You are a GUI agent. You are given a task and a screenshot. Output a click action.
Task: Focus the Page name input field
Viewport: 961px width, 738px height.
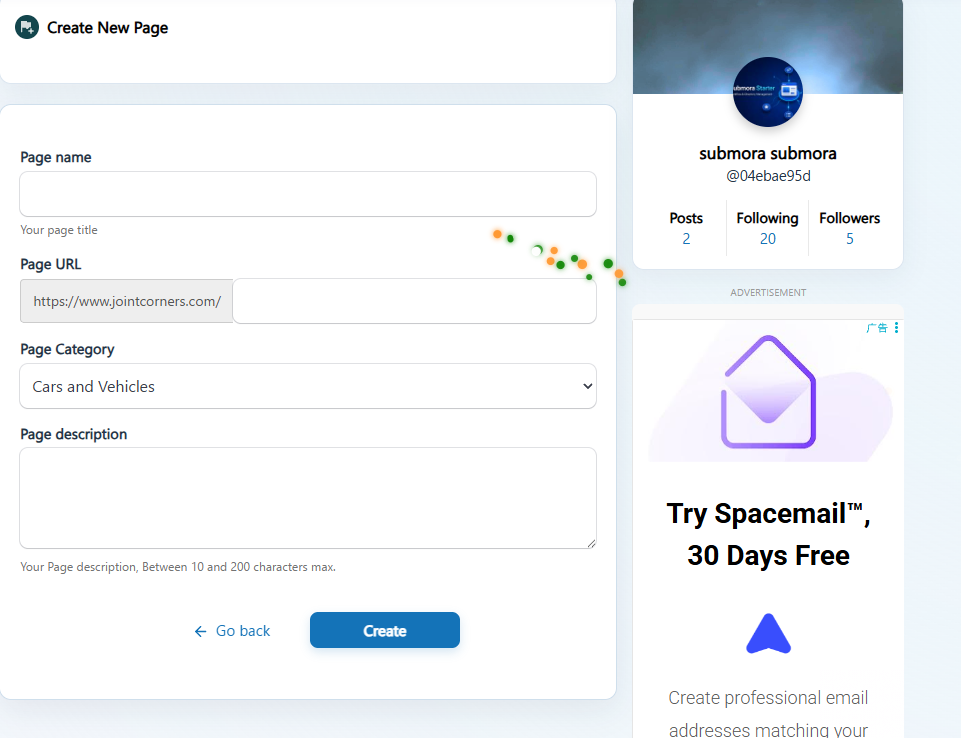[308, 194]
